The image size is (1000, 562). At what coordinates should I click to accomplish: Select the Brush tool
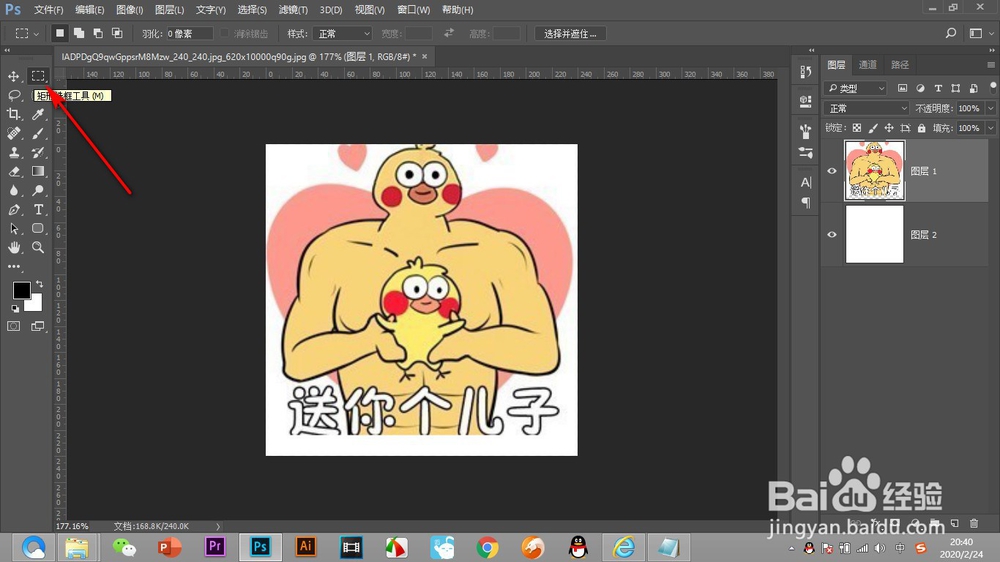[38, 133]
